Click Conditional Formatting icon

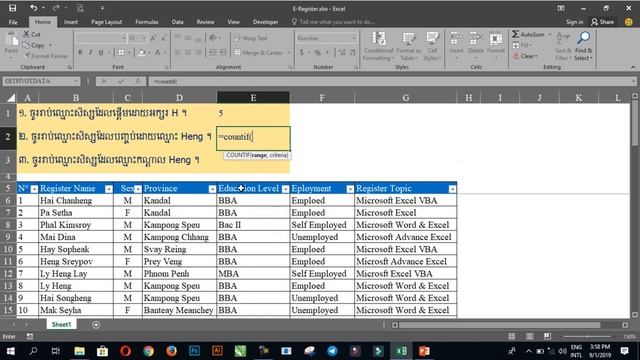(x=379, y=39)
